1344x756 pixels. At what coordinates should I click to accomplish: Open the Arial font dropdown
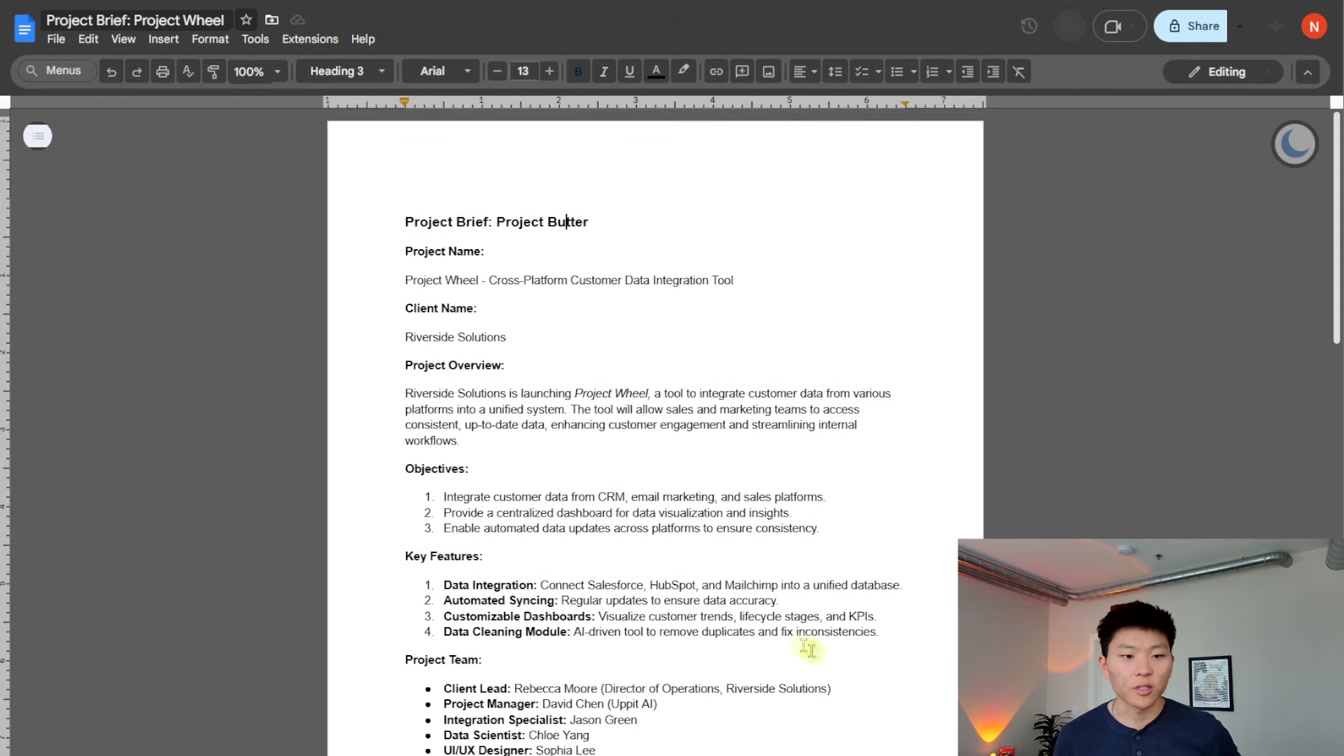[444, 72]
